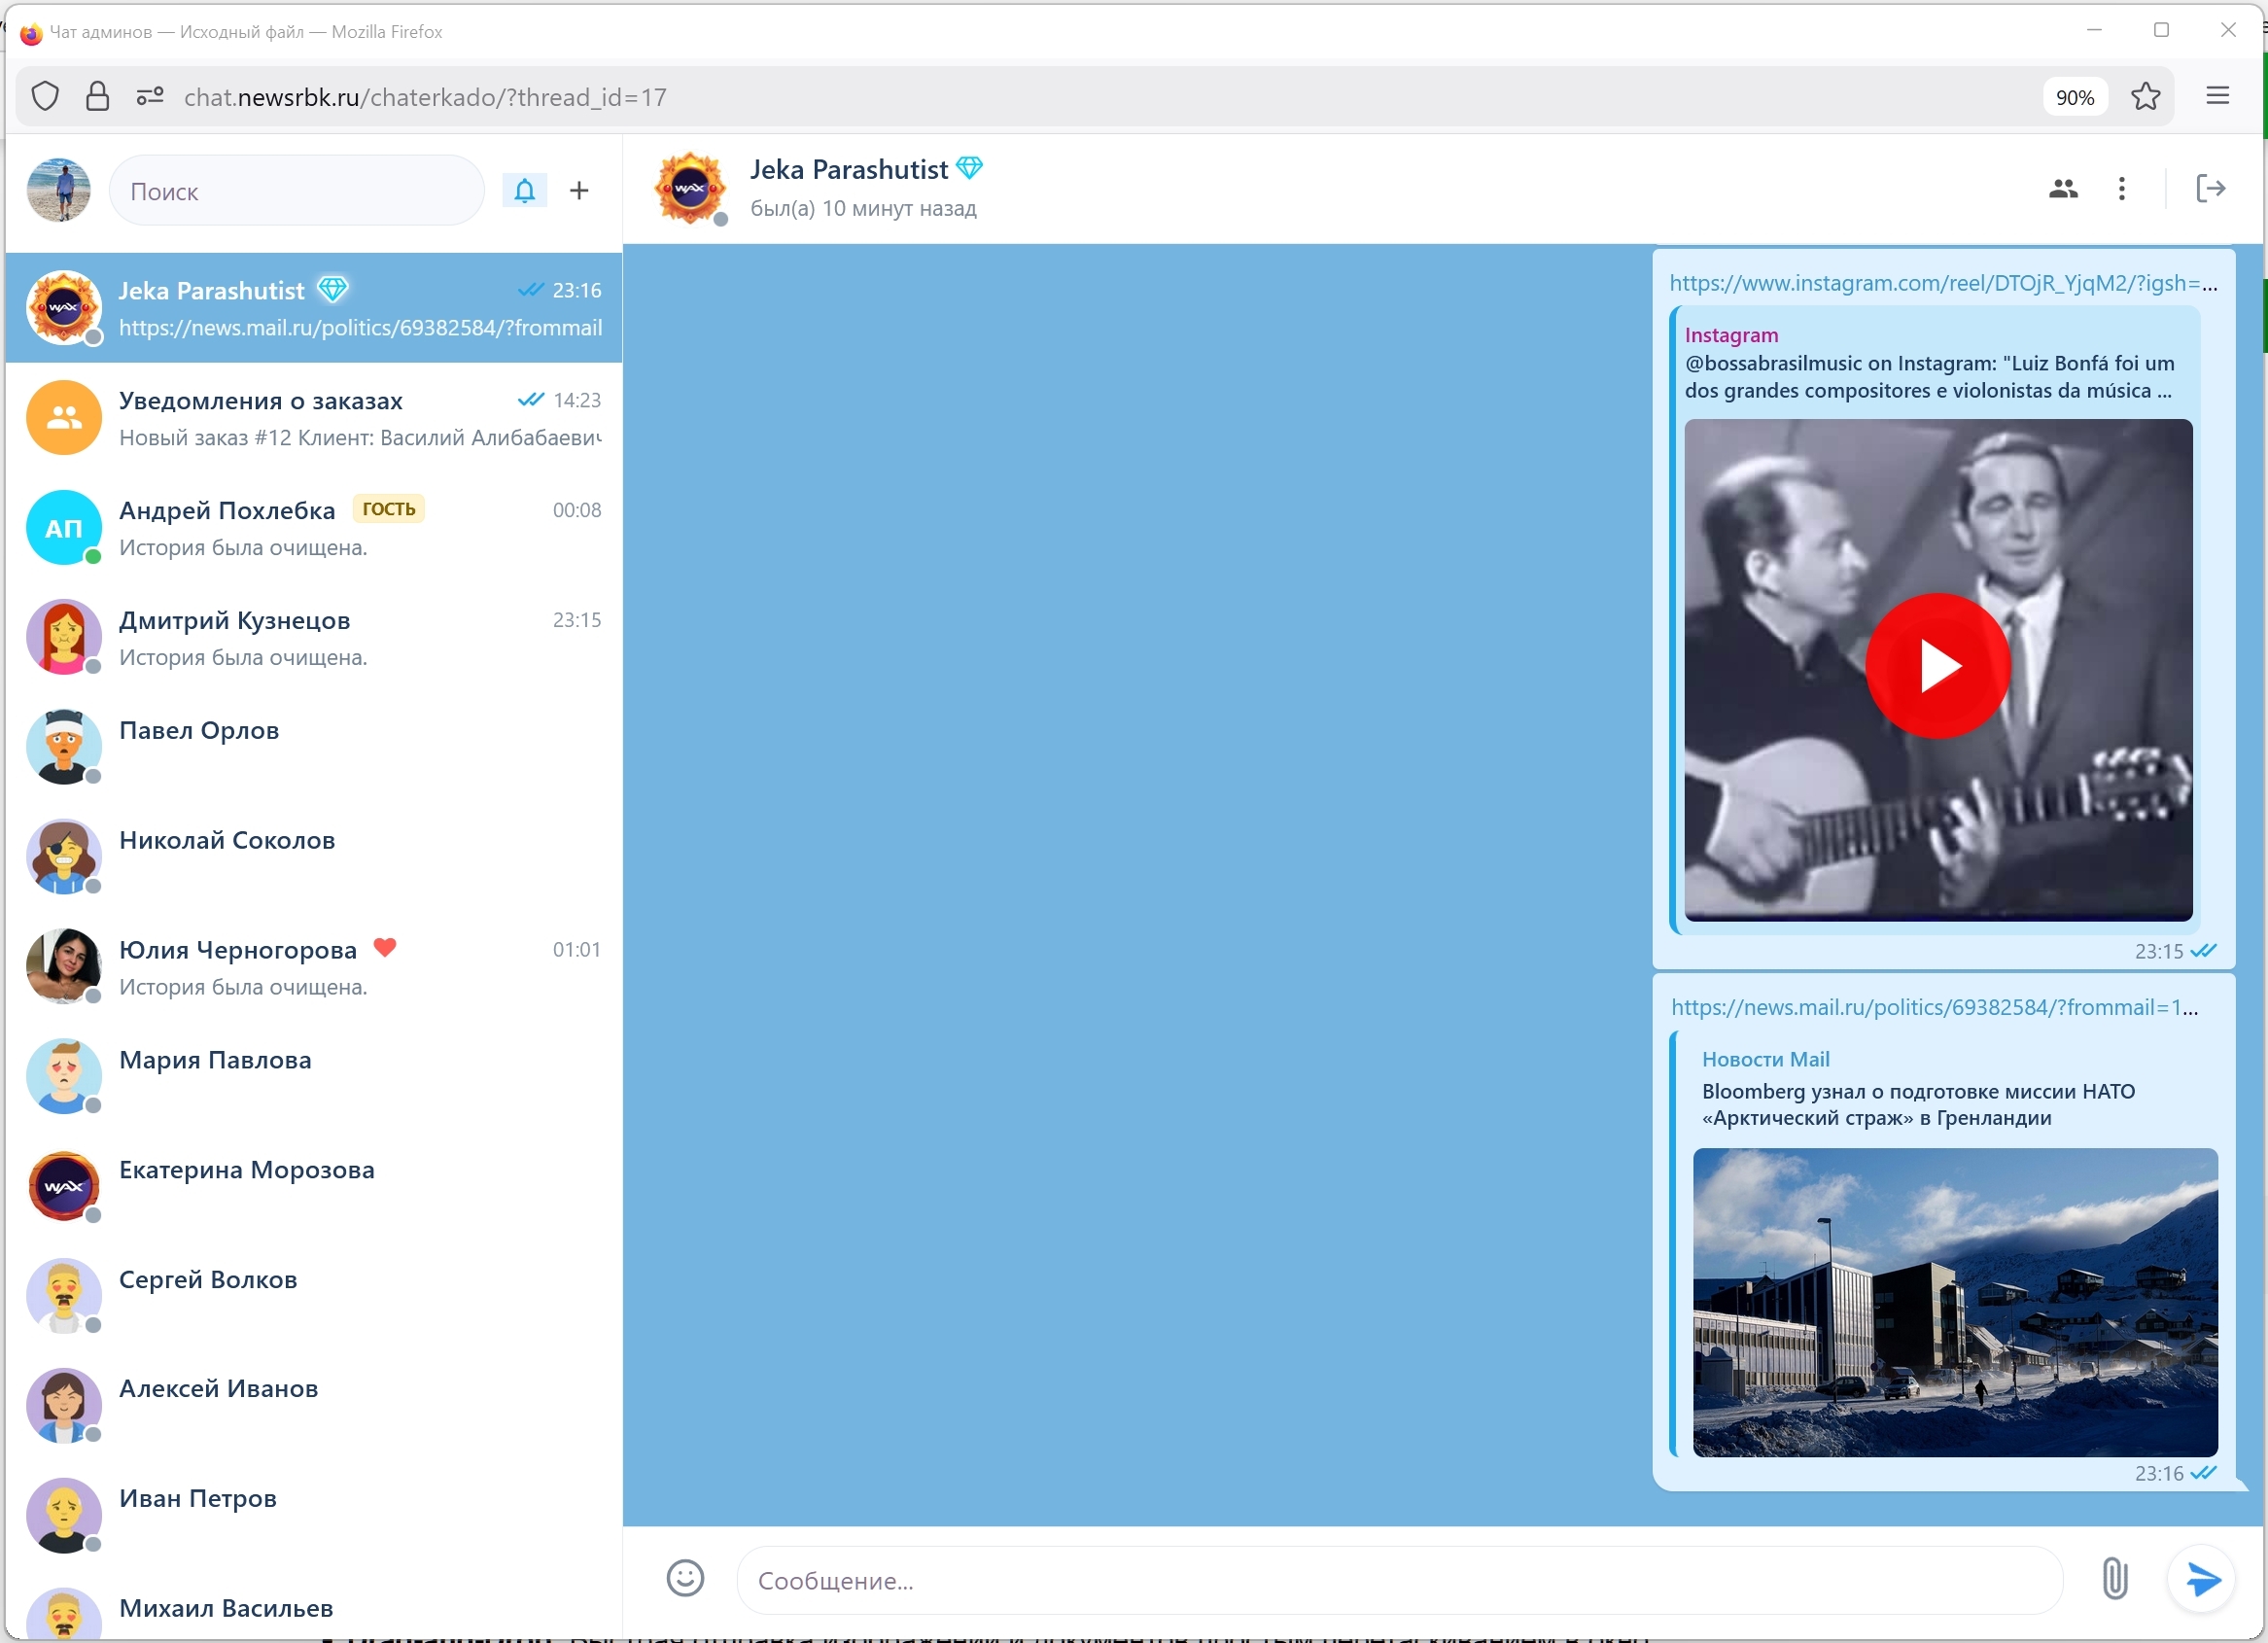Click the heart beside Юлия Черногорова
The height and width of the screenshot is (1643, 2268).
click(x=385, y=947)
